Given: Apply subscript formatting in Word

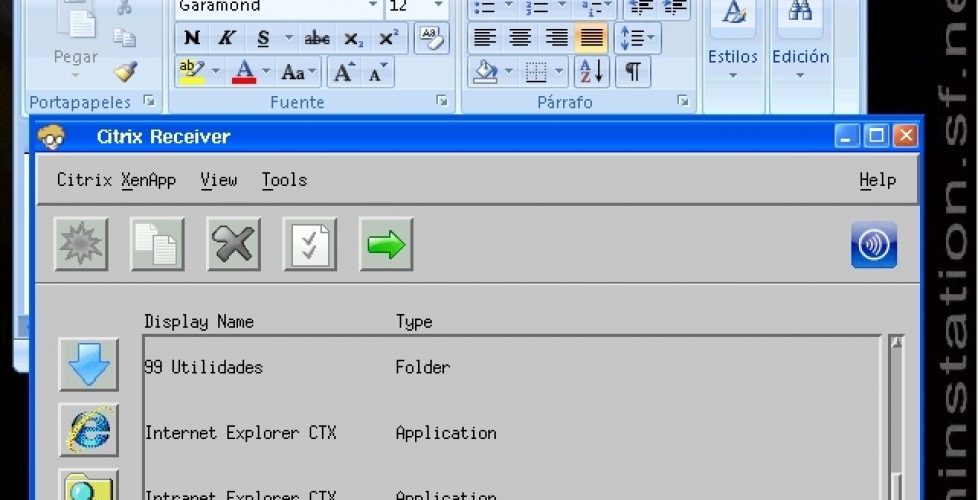Looking at the screenshot, I should pyautogui.click(x=353, y=39).
